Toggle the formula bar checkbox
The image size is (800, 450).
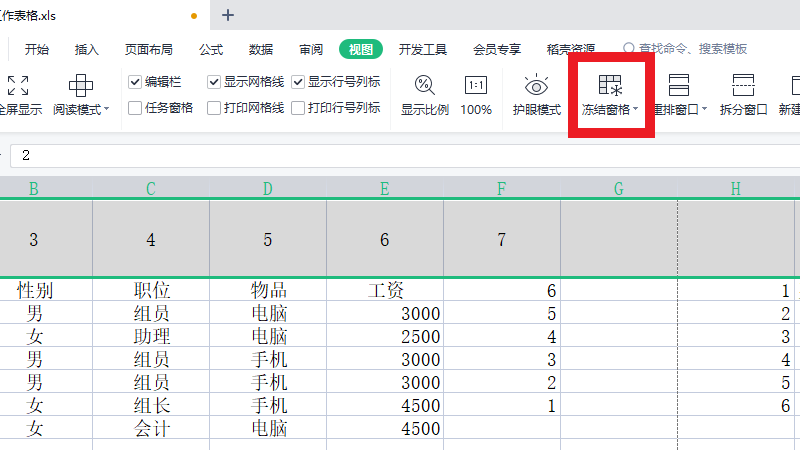pyautogui.click(x=135, y=82)
